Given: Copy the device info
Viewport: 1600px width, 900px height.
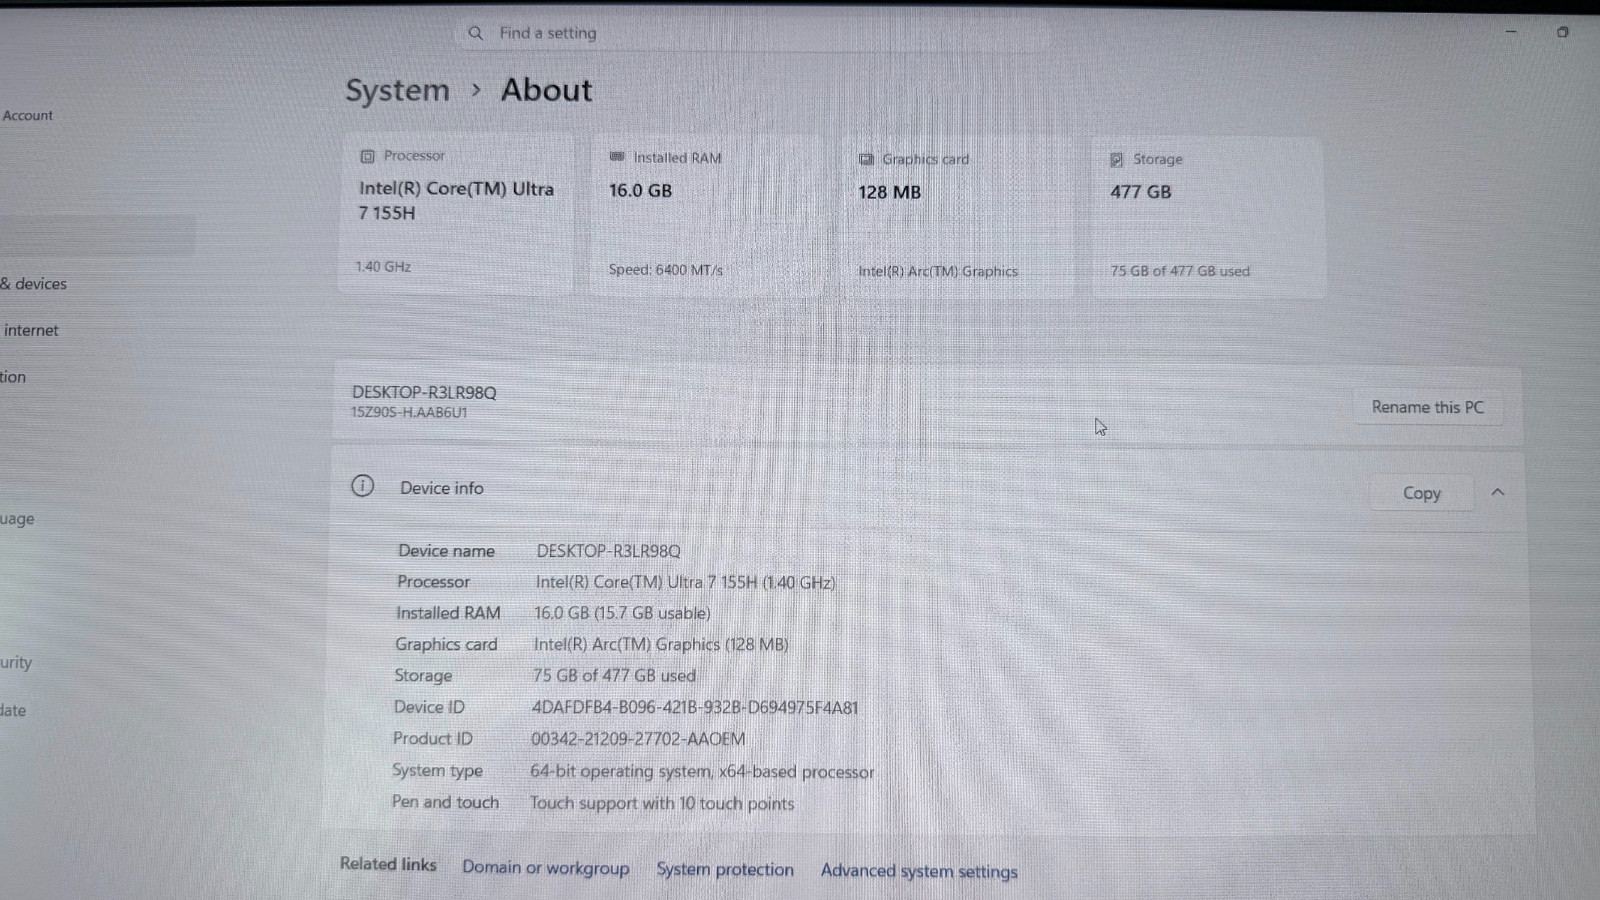Looking at the screenshot, I should pyautogui.click(x=1421, y=493).
